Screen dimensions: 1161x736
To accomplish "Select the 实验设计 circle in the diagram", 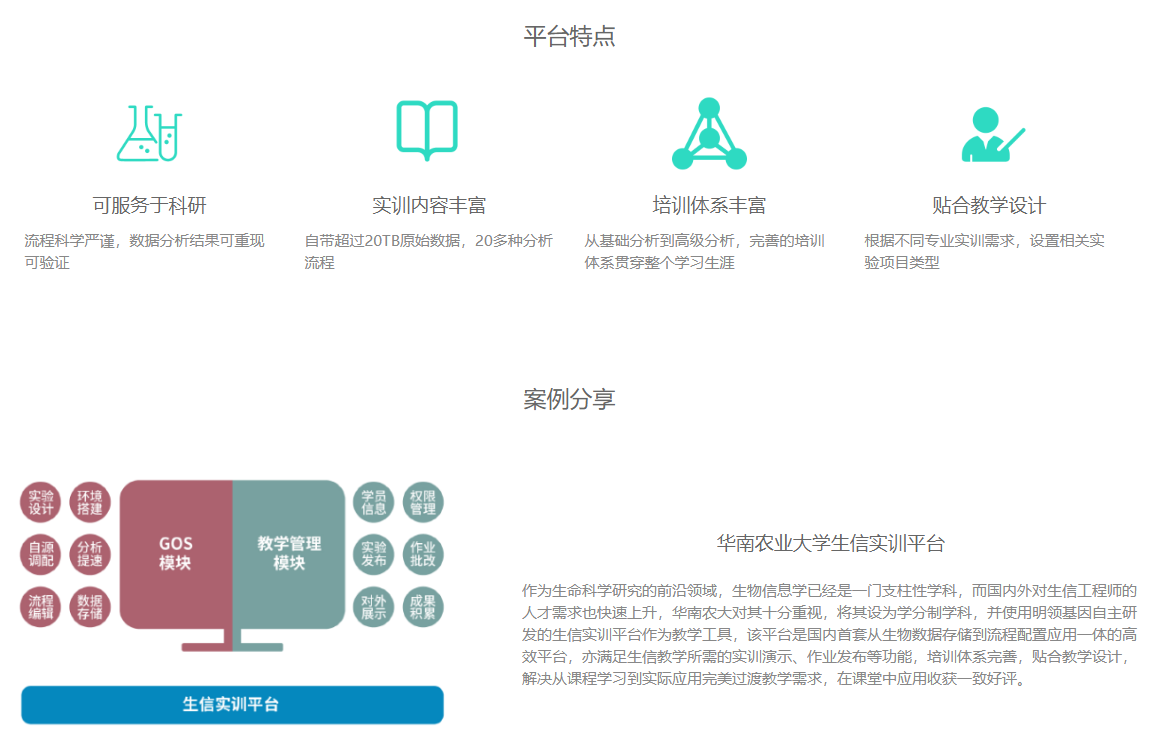I will (41, 502).
